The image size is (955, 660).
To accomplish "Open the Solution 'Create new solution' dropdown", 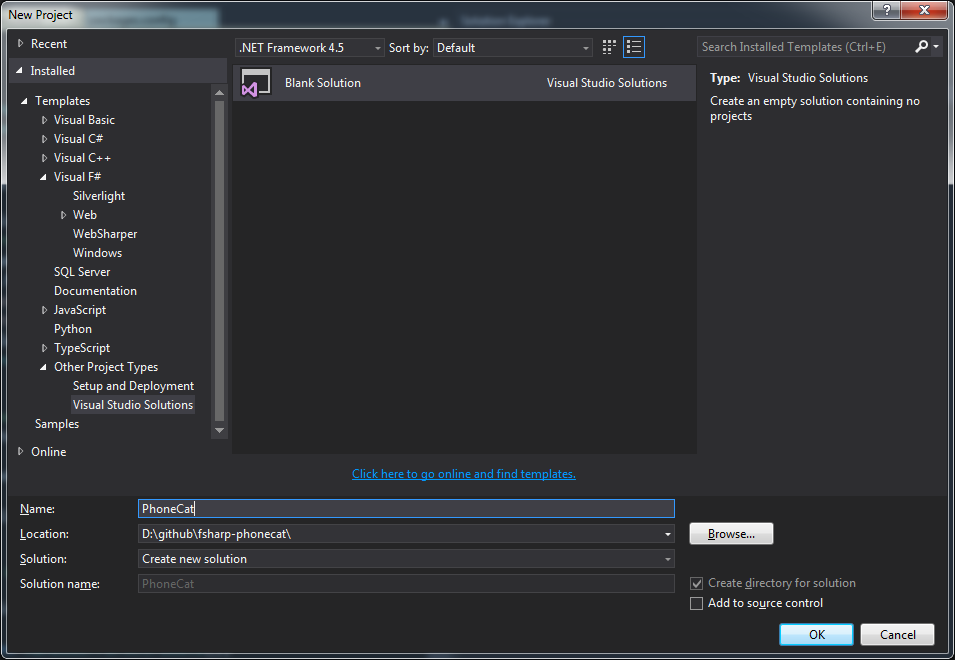I will (x=668, y=559).
